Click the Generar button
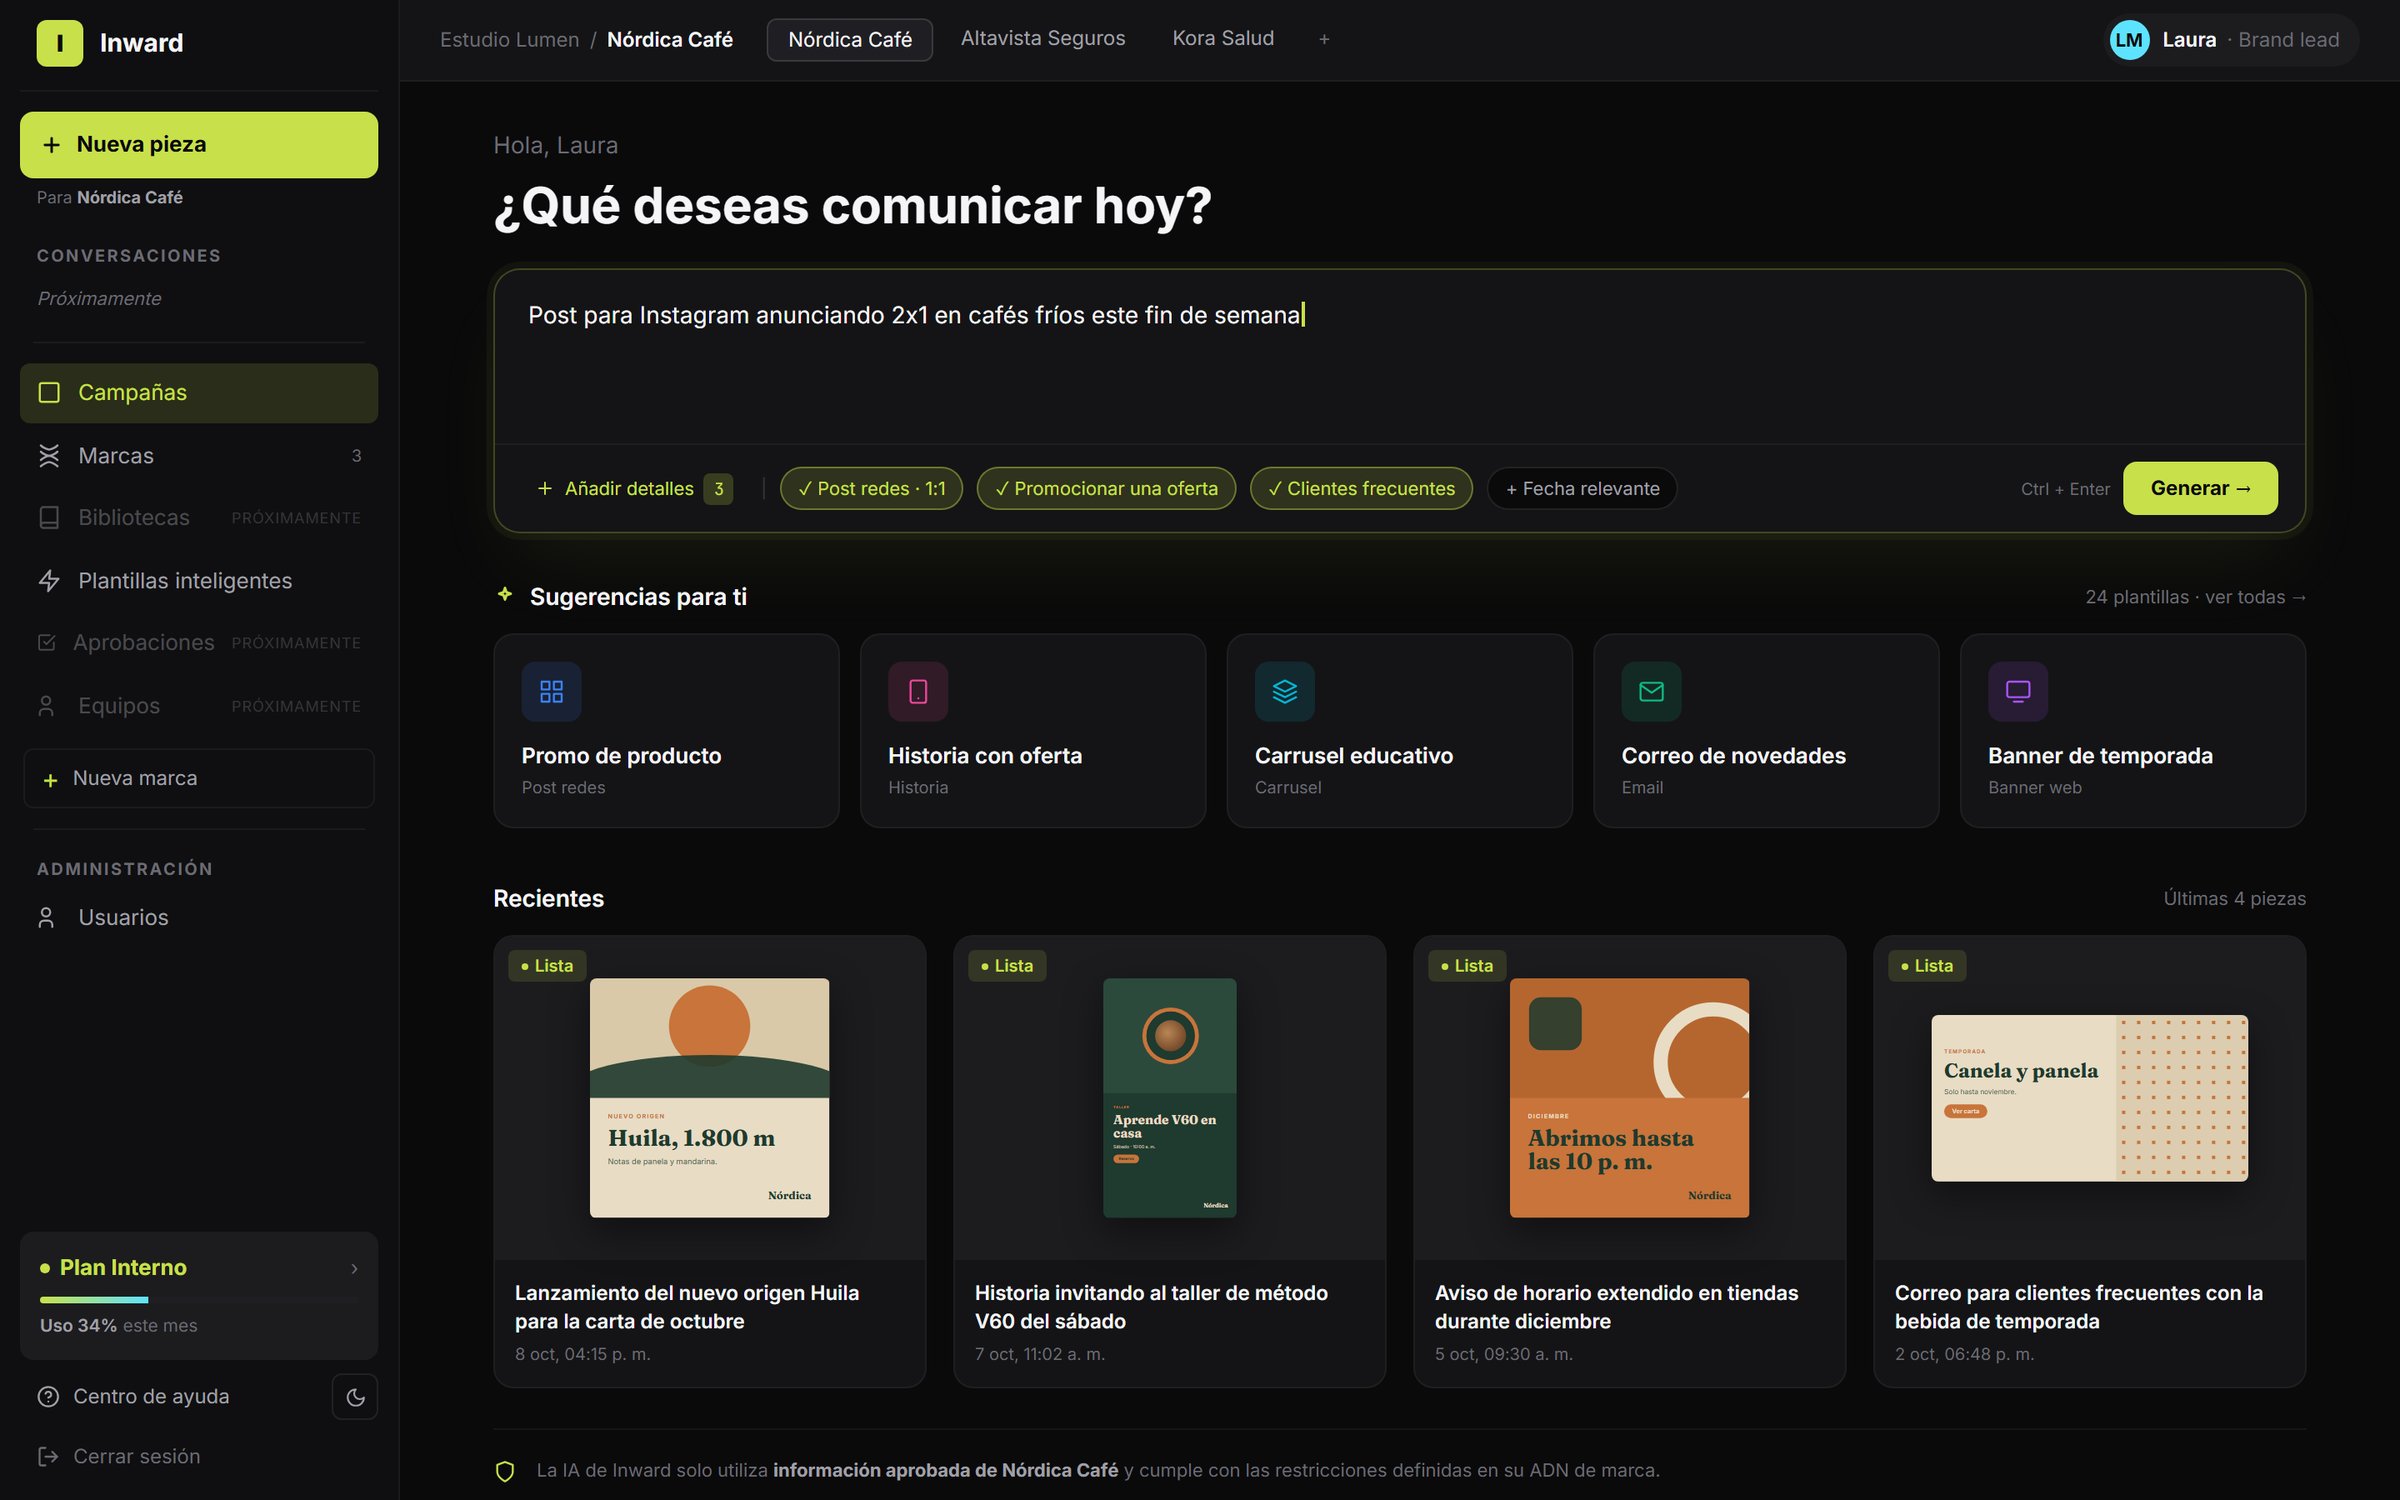This screenshot has width=2400, height=1500. pyautogui.click(x=2200, y=488)
